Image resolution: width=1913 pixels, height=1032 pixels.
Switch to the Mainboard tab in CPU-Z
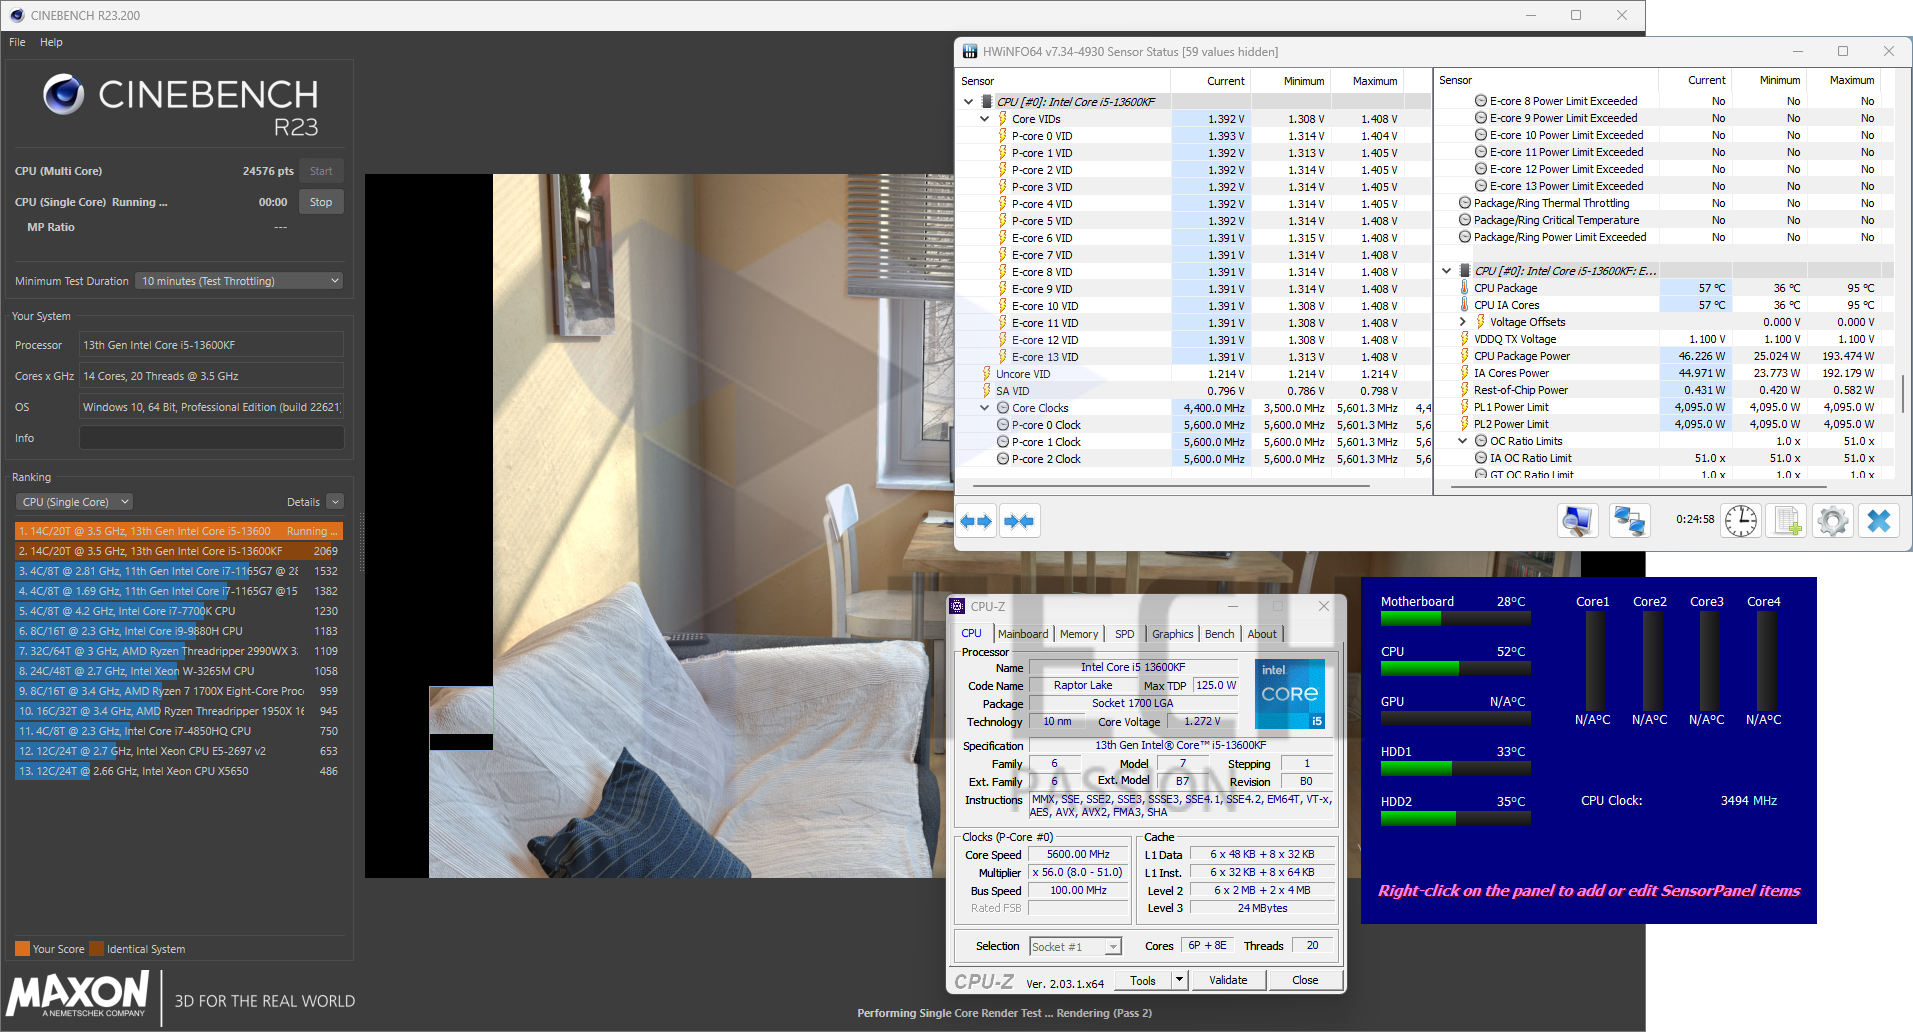pyautogui.click(x=1022, y=634)
